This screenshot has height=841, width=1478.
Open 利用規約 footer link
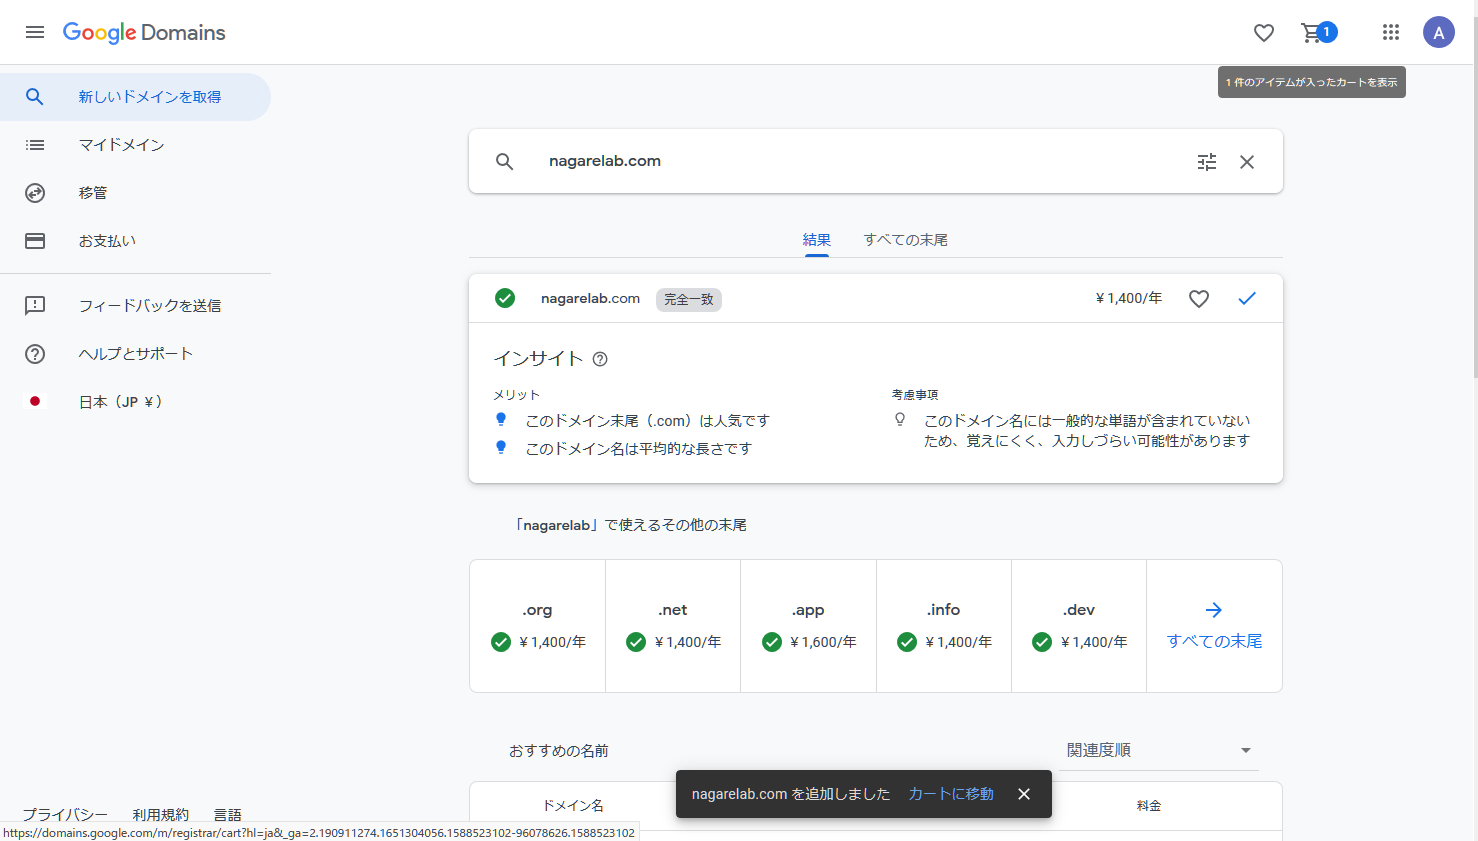click(x=161, y=815)
